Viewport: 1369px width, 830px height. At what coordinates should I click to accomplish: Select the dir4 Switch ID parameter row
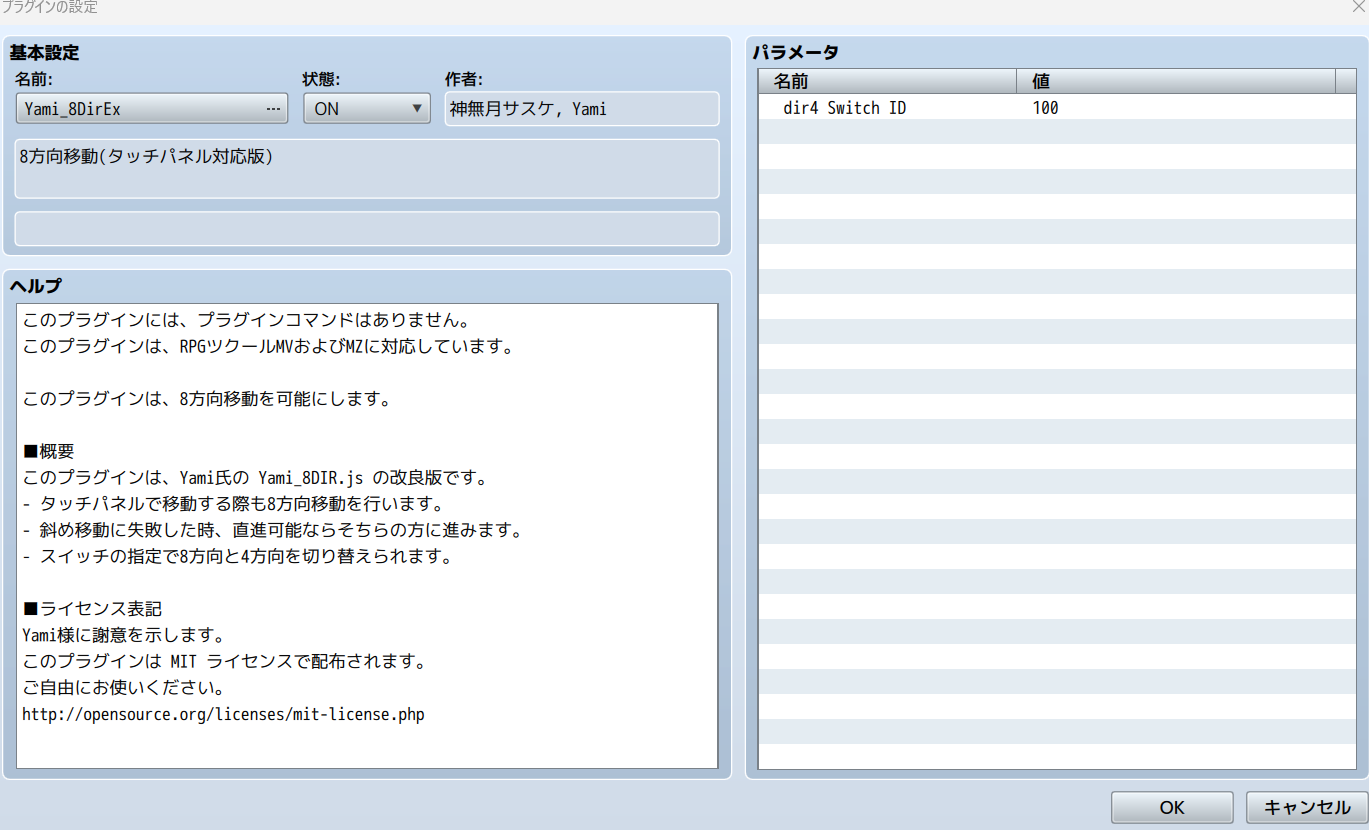[1059, 108]
